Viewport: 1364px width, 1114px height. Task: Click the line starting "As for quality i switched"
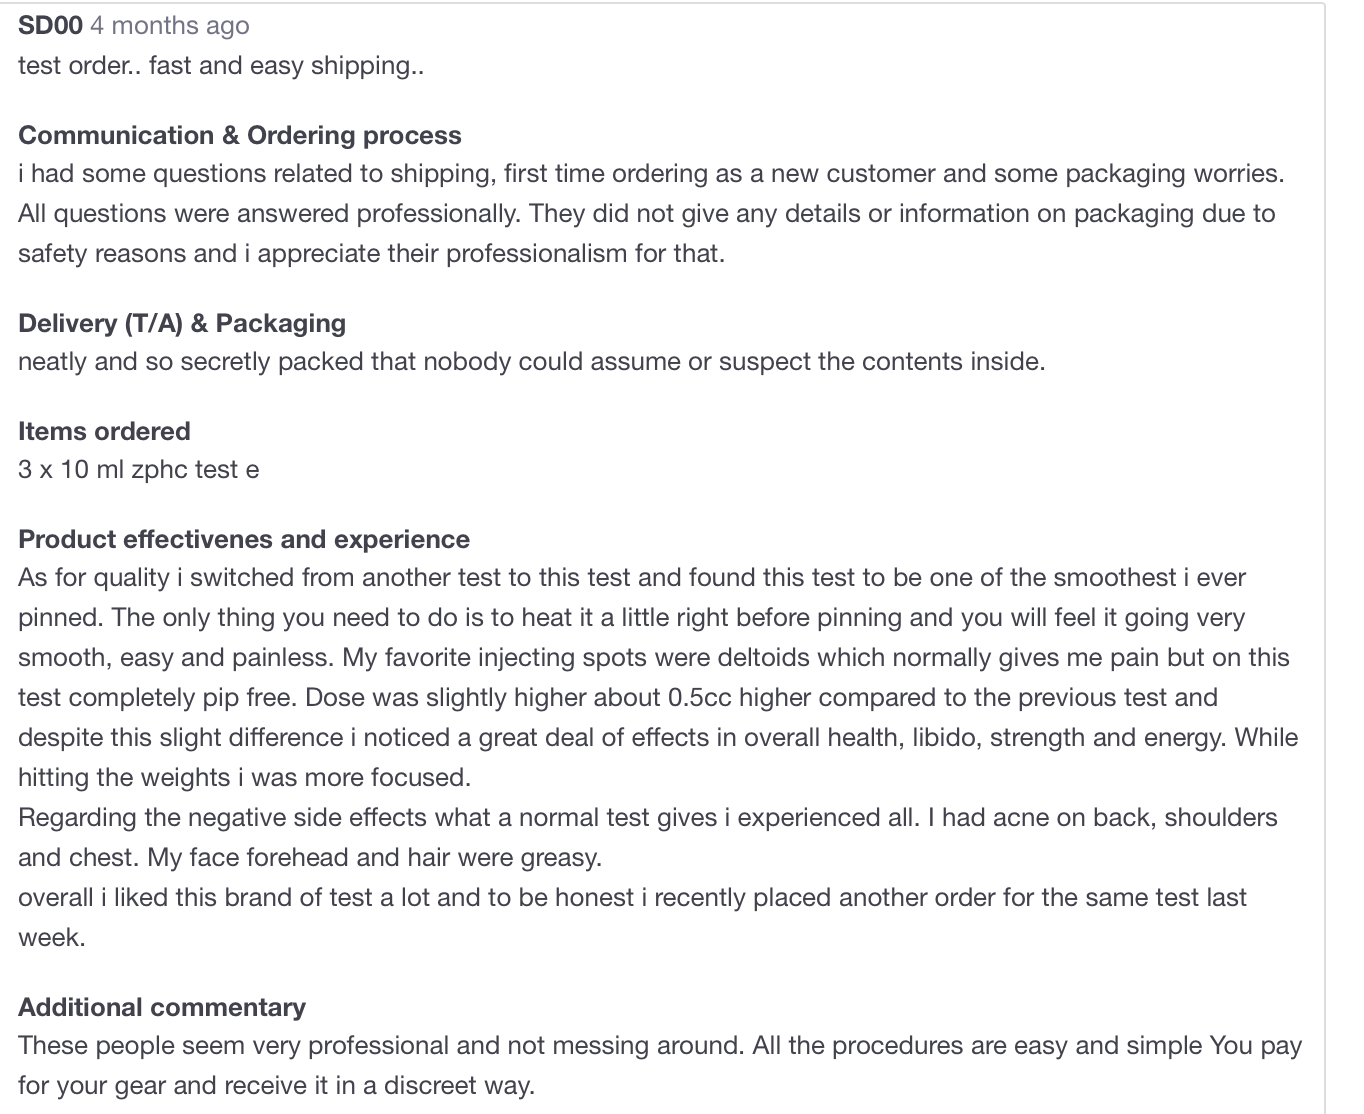click(632, 578)
